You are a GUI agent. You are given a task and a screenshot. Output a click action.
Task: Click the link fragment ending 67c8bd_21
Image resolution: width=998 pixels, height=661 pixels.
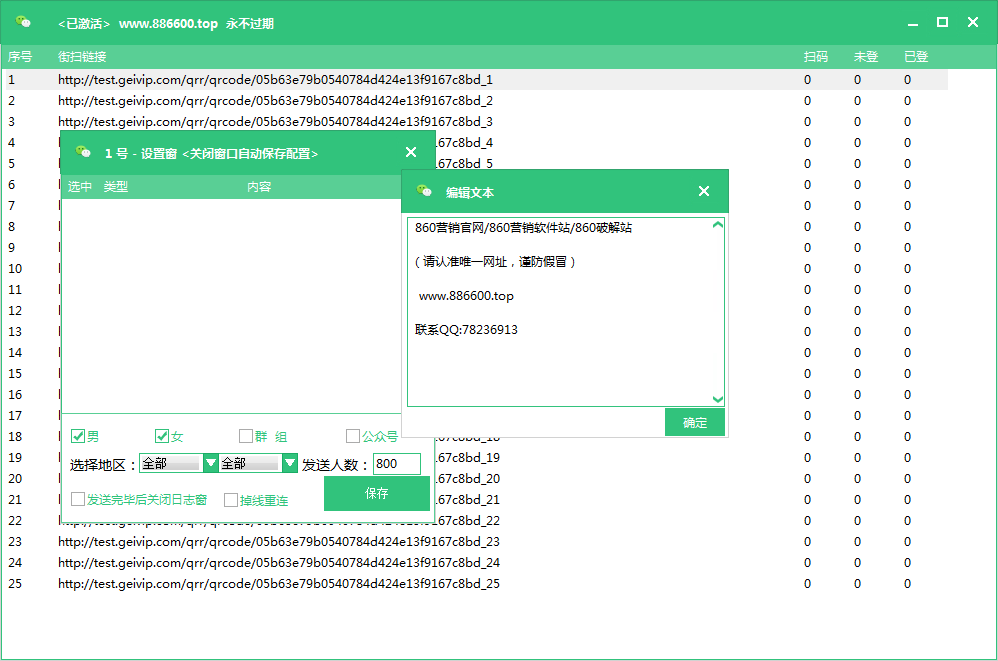point(468,499)
